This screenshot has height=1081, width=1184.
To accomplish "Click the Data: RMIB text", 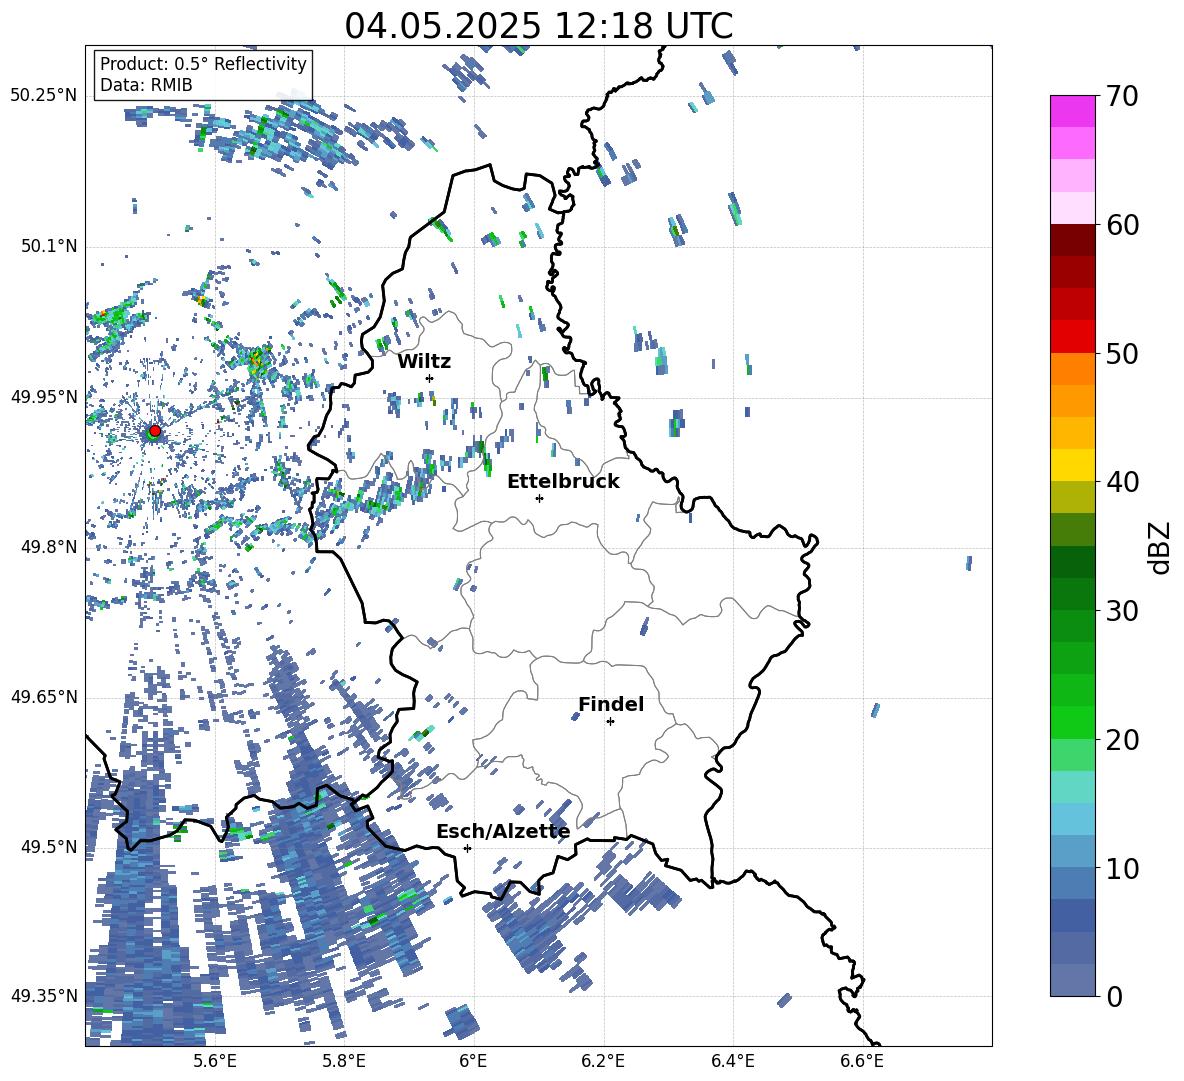I will pyautogui.click(x=146, y=85).
